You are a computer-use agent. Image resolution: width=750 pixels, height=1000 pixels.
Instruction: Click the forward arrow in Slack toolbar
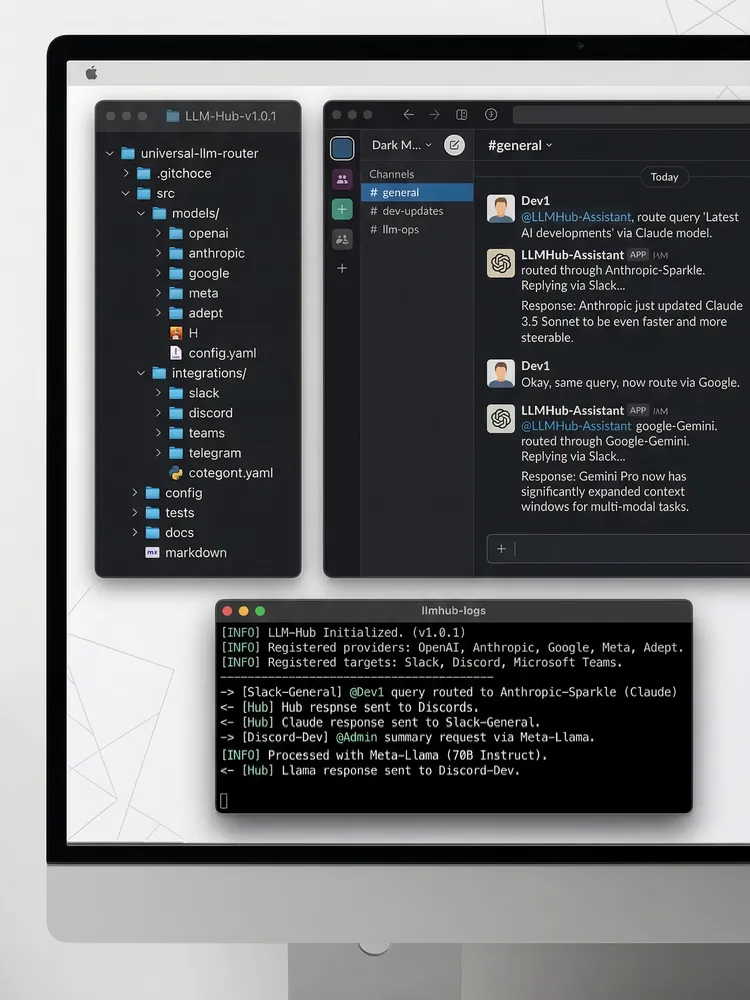(x=435, y=114)
